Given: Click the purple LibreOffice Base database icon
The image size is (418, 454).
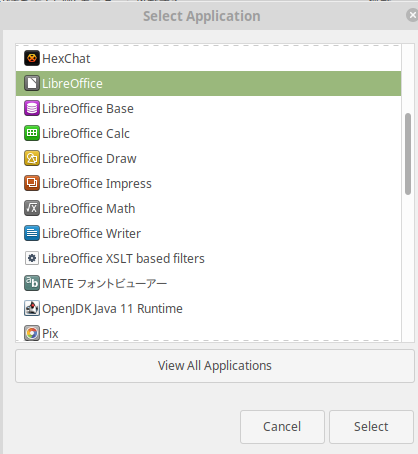Looking at the screenshot, I should [x=32, y=108].
